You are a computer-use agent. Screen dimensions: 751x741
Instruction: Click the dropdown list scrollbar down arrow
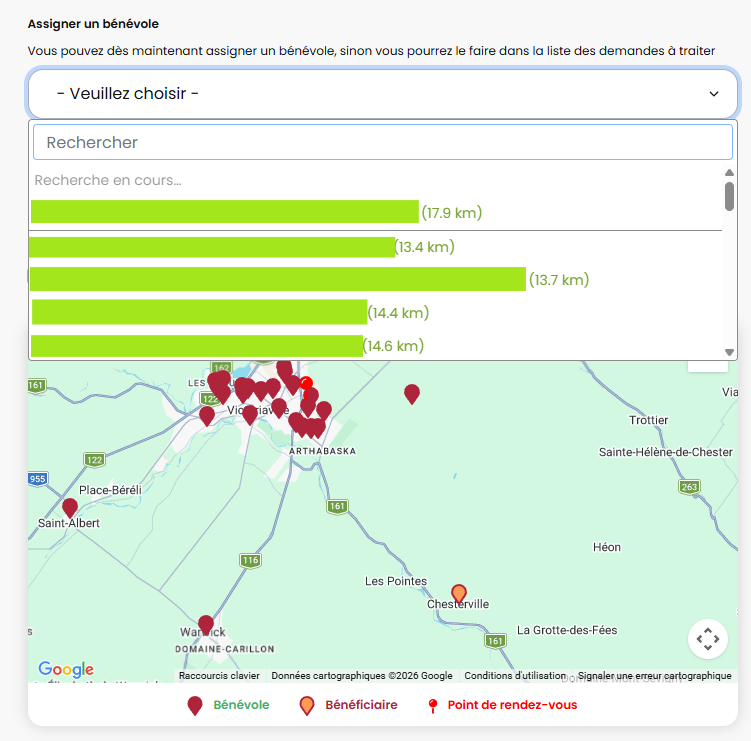(729, 352)
